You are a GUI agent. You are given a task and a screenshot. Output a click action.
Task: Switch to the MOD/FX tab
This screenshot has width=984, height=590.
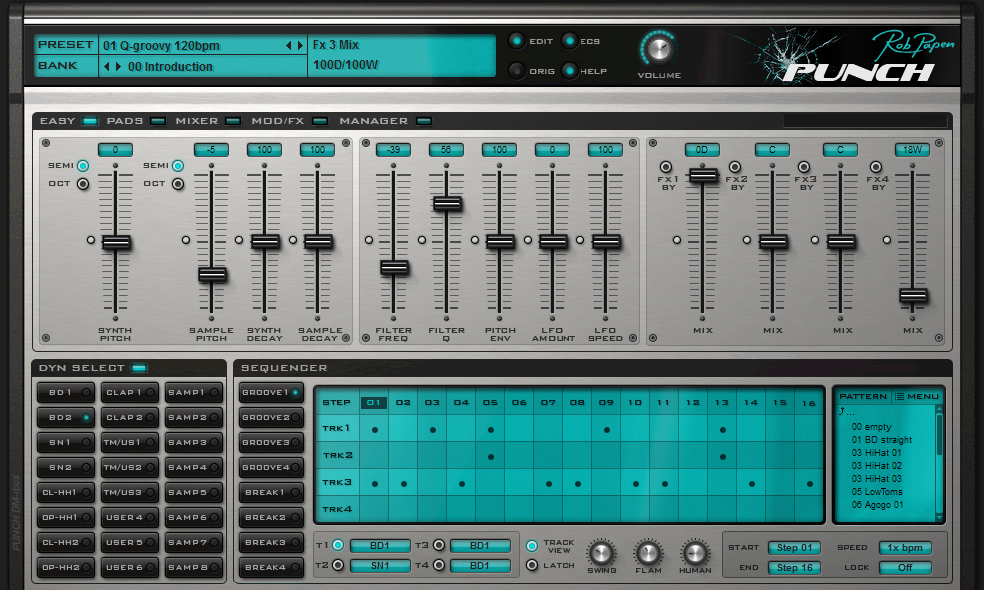tap(289, 121)
